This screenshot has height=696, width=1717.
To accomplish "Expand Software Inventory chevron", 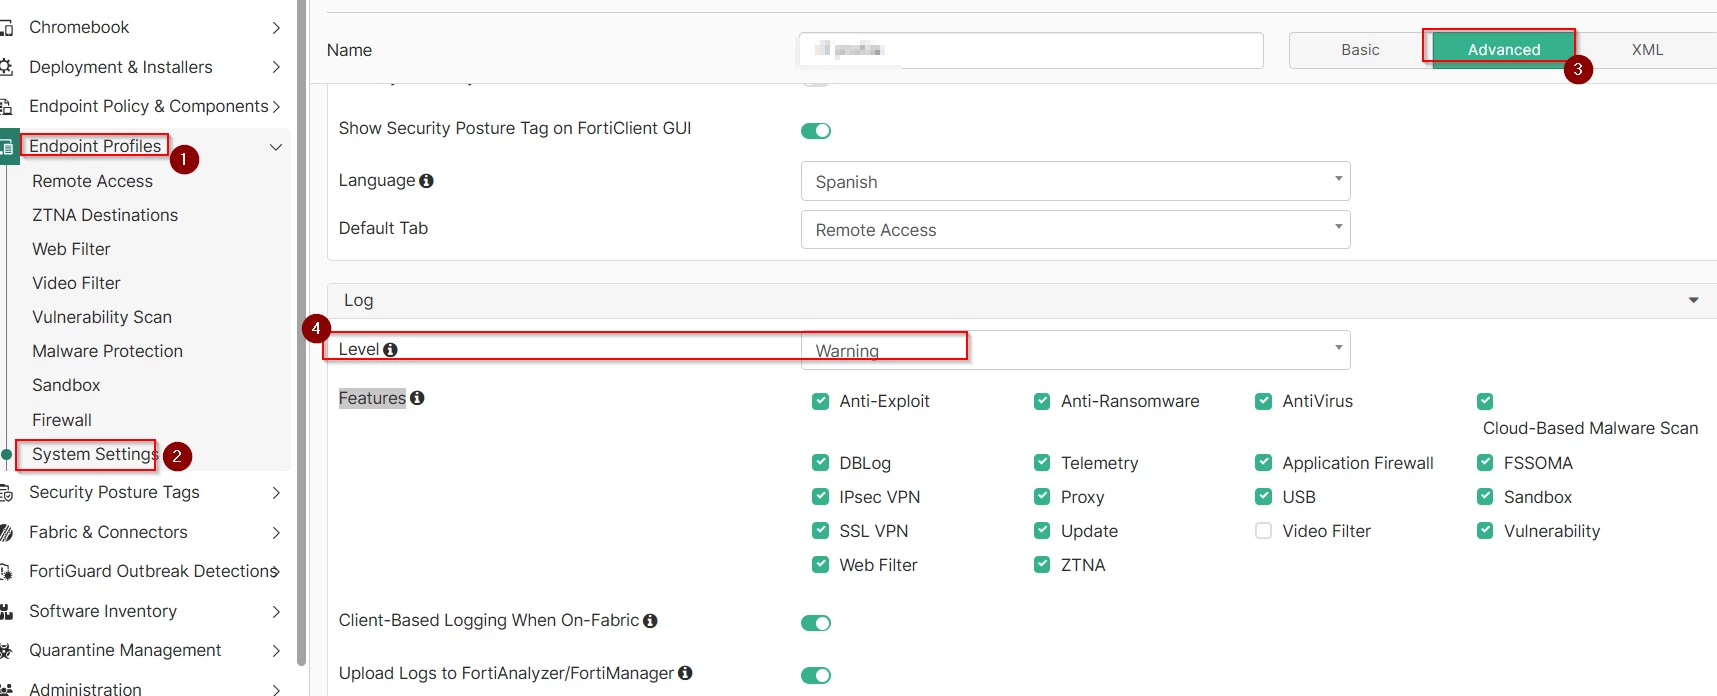I will [x=276, y=612].
